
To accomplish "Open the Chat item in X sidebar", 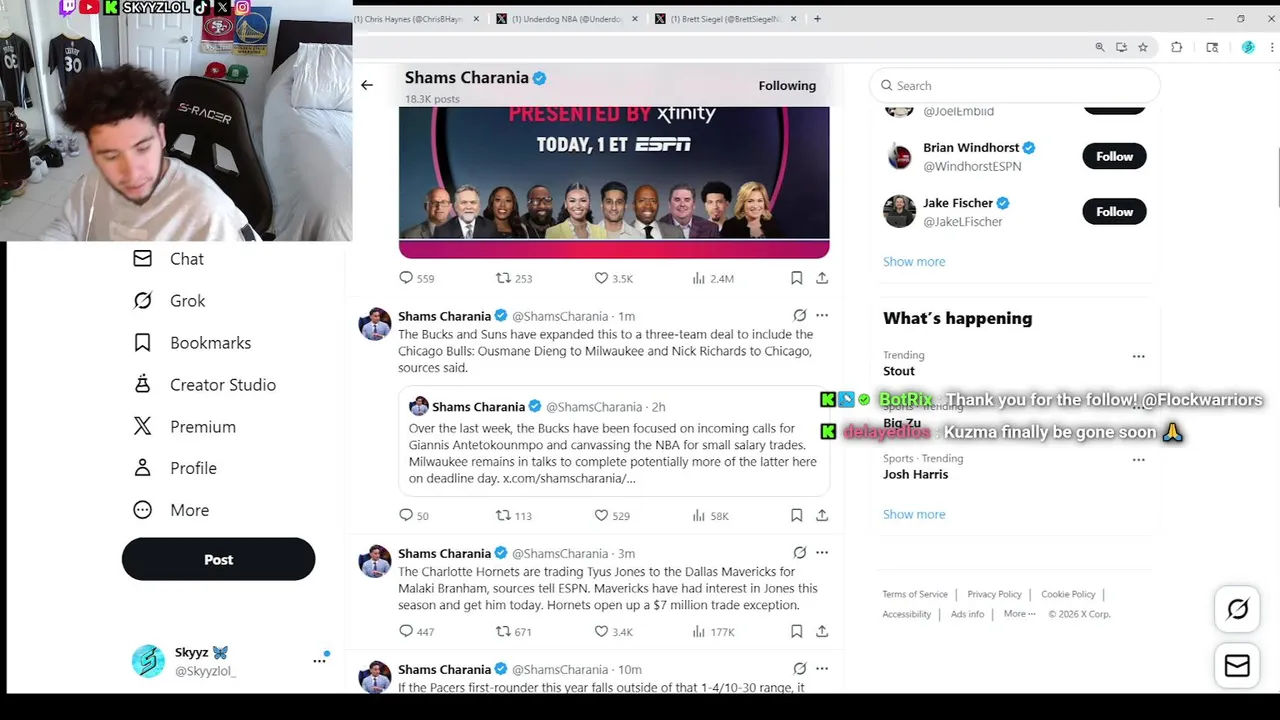I will click(x=169, y=259).
